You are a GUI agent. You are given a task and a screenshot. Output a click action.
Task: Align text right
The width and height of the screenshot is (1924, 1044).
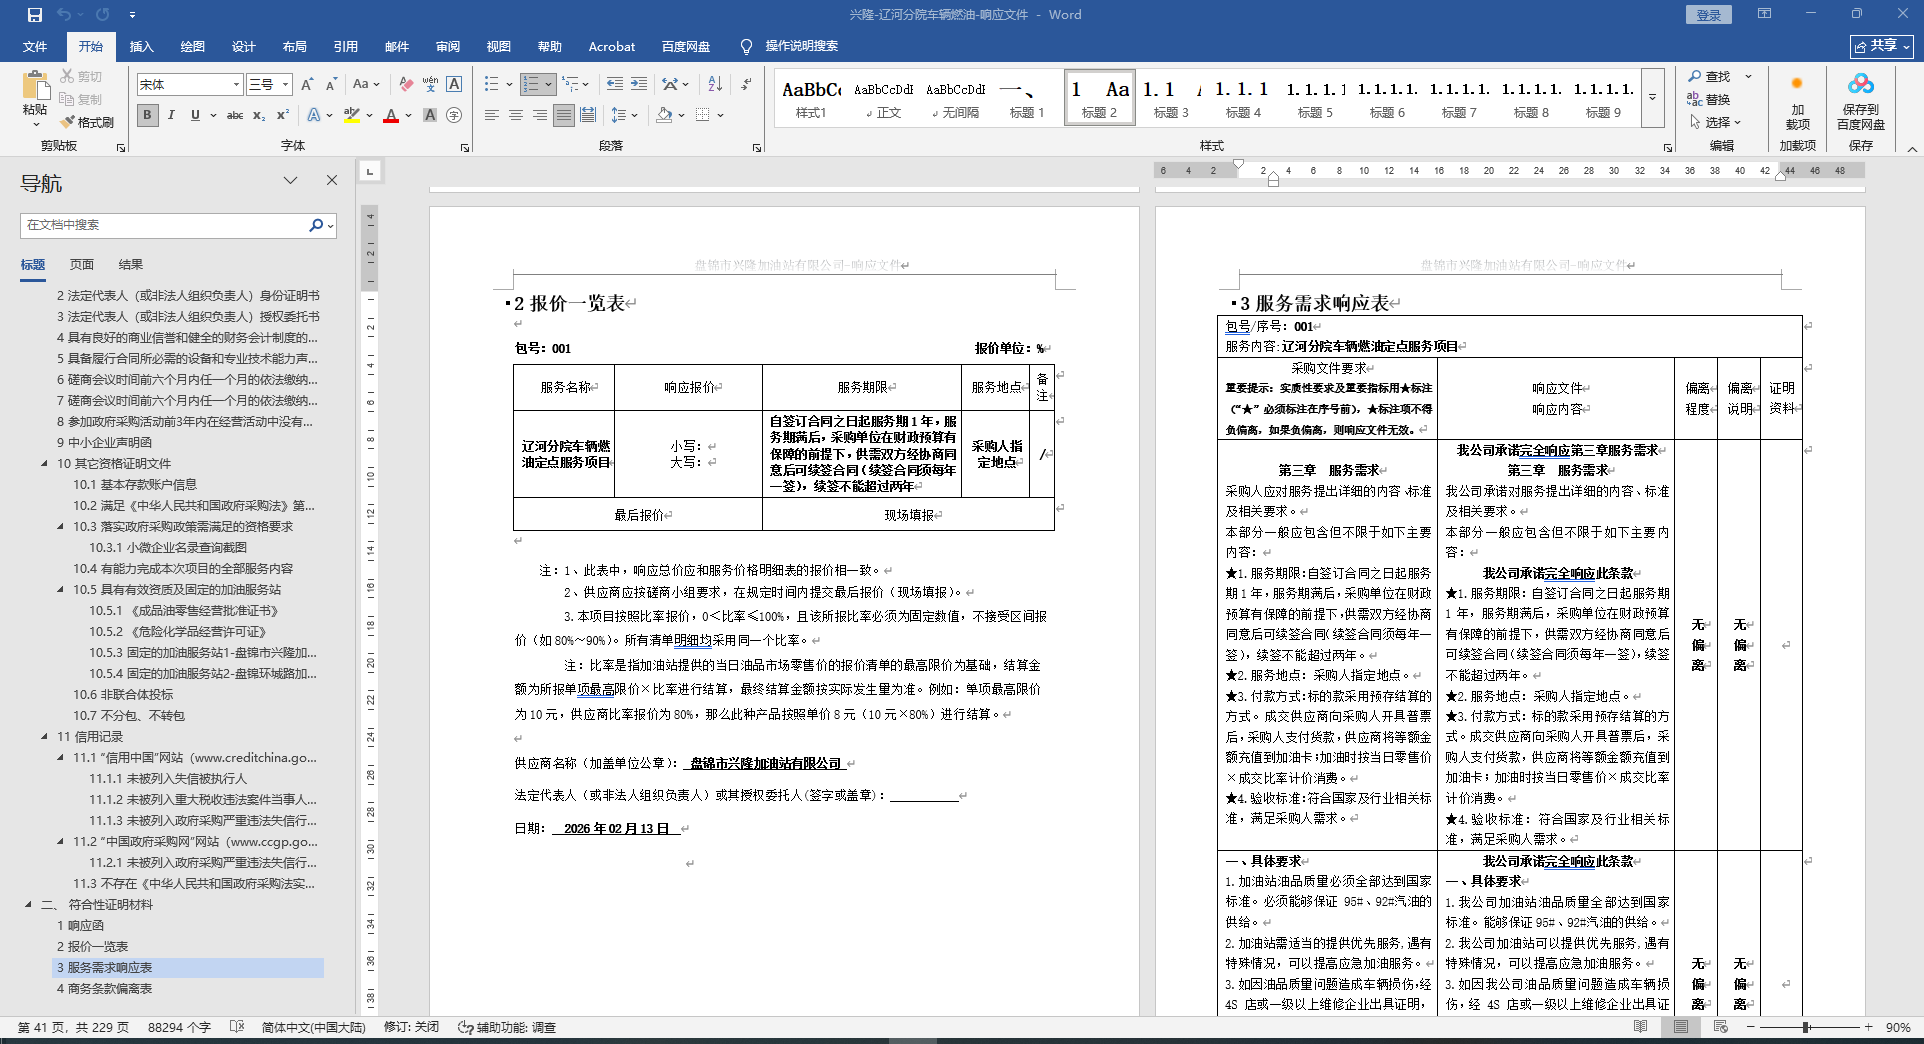[x=540, y=115]
